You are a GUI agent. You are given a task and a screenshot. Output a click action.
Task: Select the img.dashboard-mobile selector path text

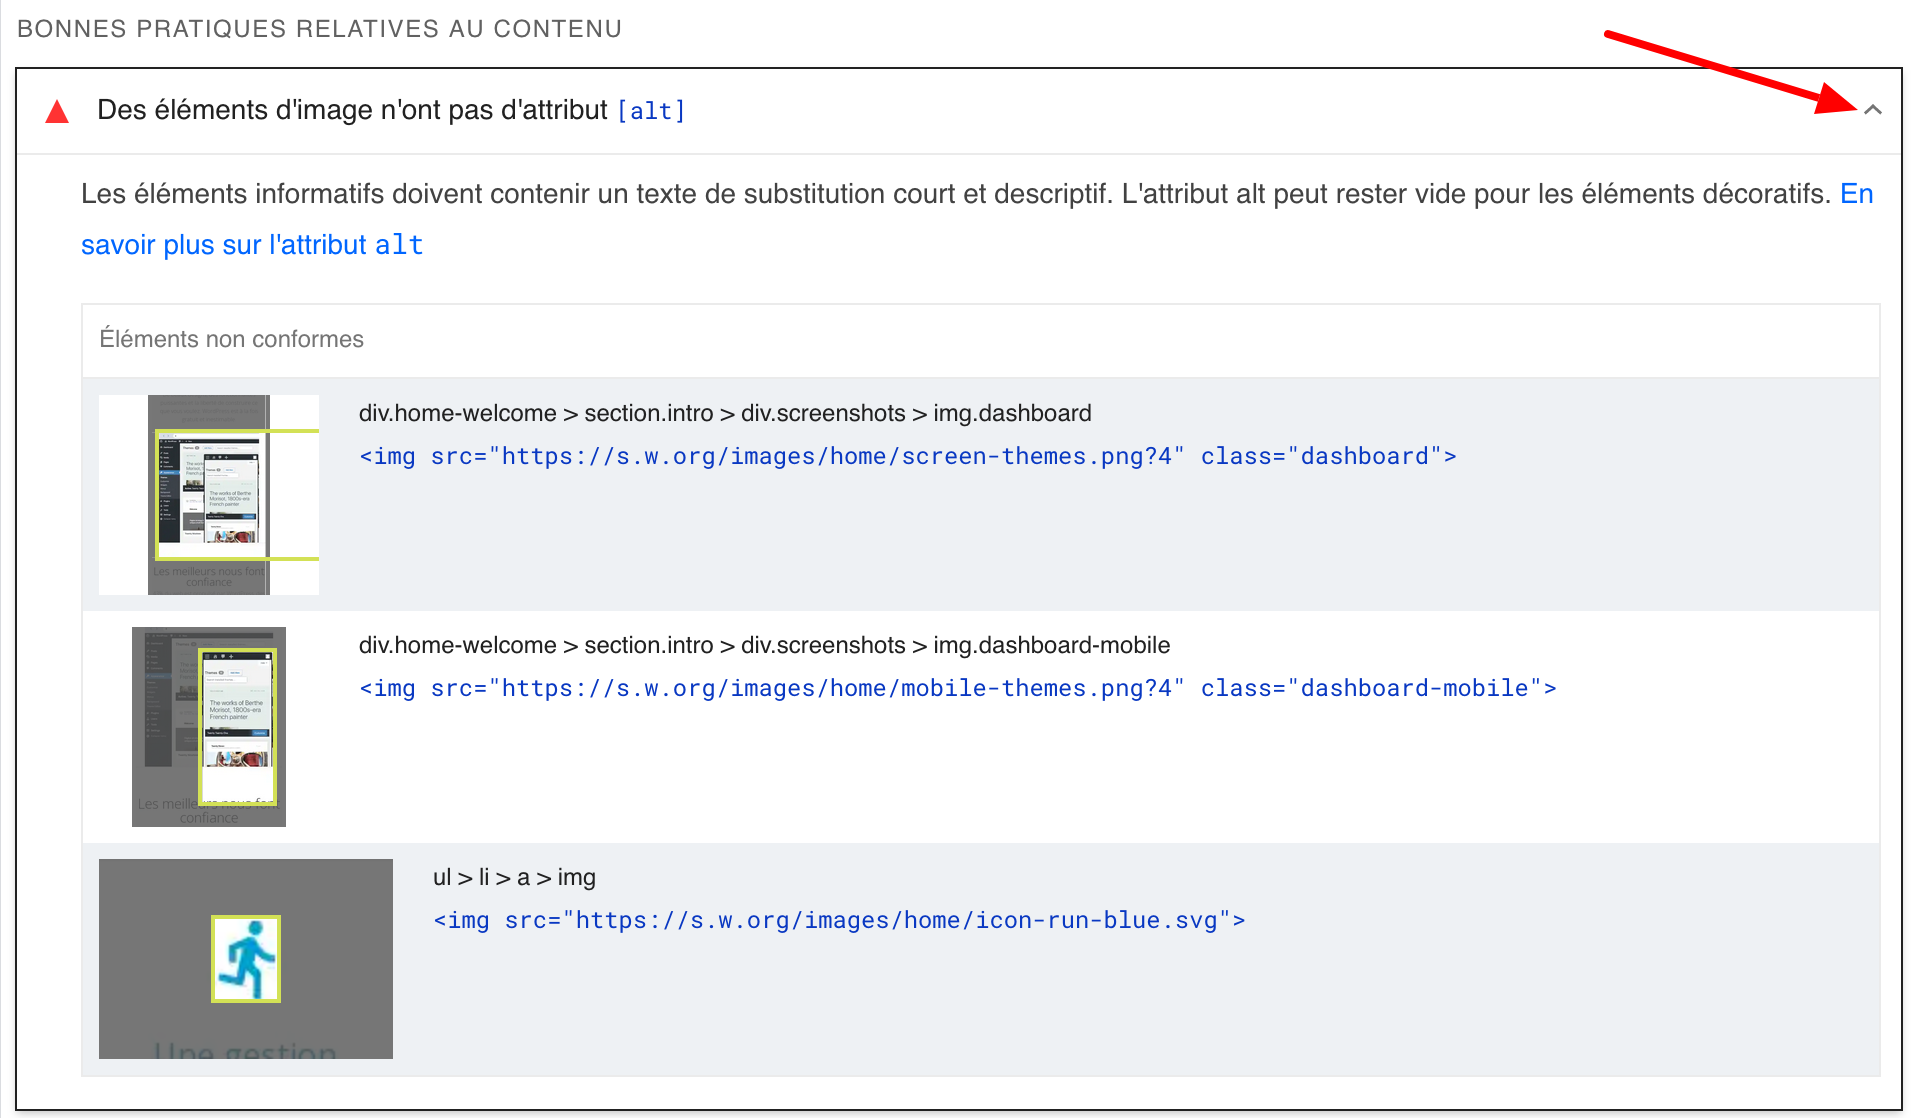[x=764, y=645]
